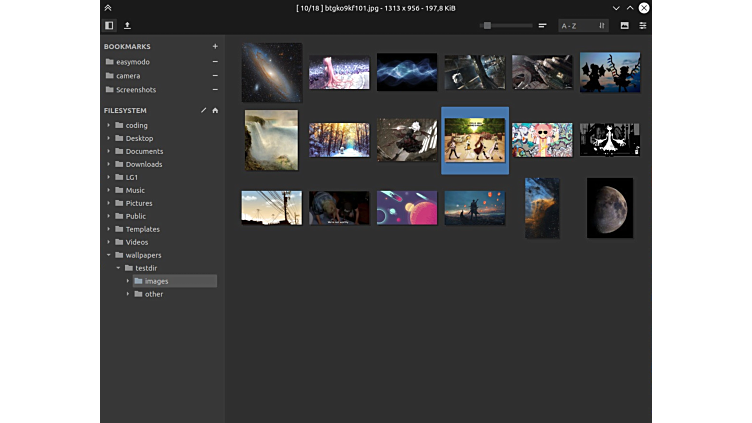752x423 pixels.
Task: Click the edit path pencil icon
Action: pyautogui.click(x=203, y=110)
